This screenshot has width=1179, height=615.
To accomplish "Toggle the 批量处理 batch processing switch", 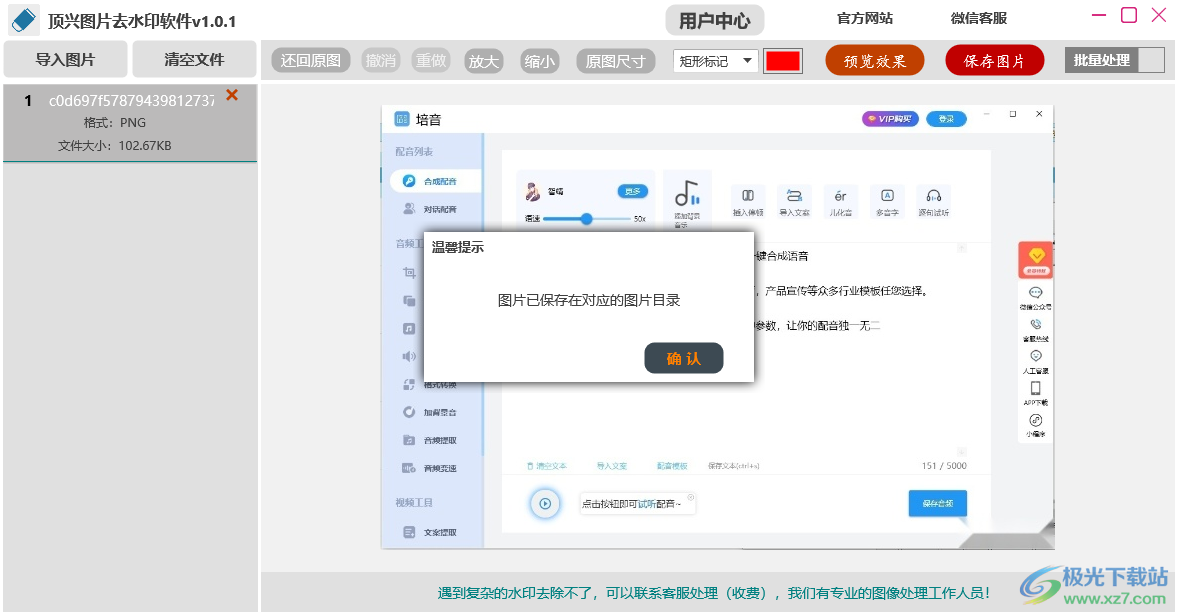I will (1114, 60).
